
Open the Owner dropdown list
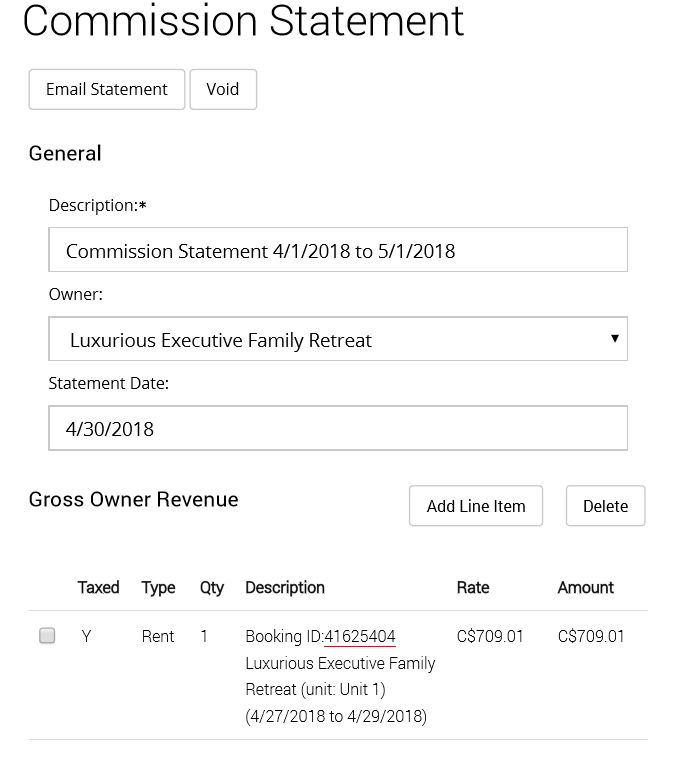pos(338,340)
